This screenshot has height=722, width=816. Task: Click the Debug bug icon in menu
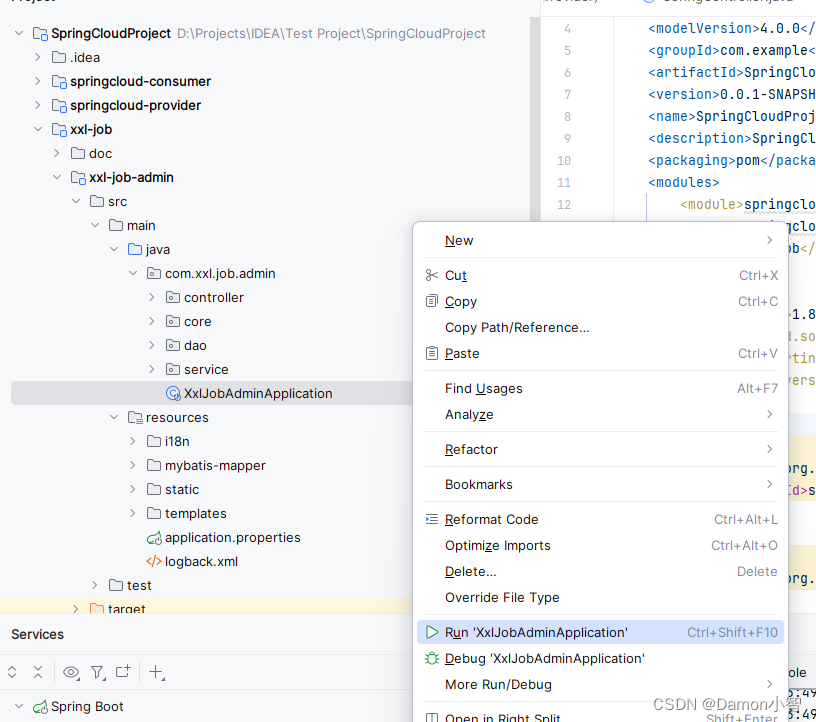pyautogui.click(x=431, y=659)
